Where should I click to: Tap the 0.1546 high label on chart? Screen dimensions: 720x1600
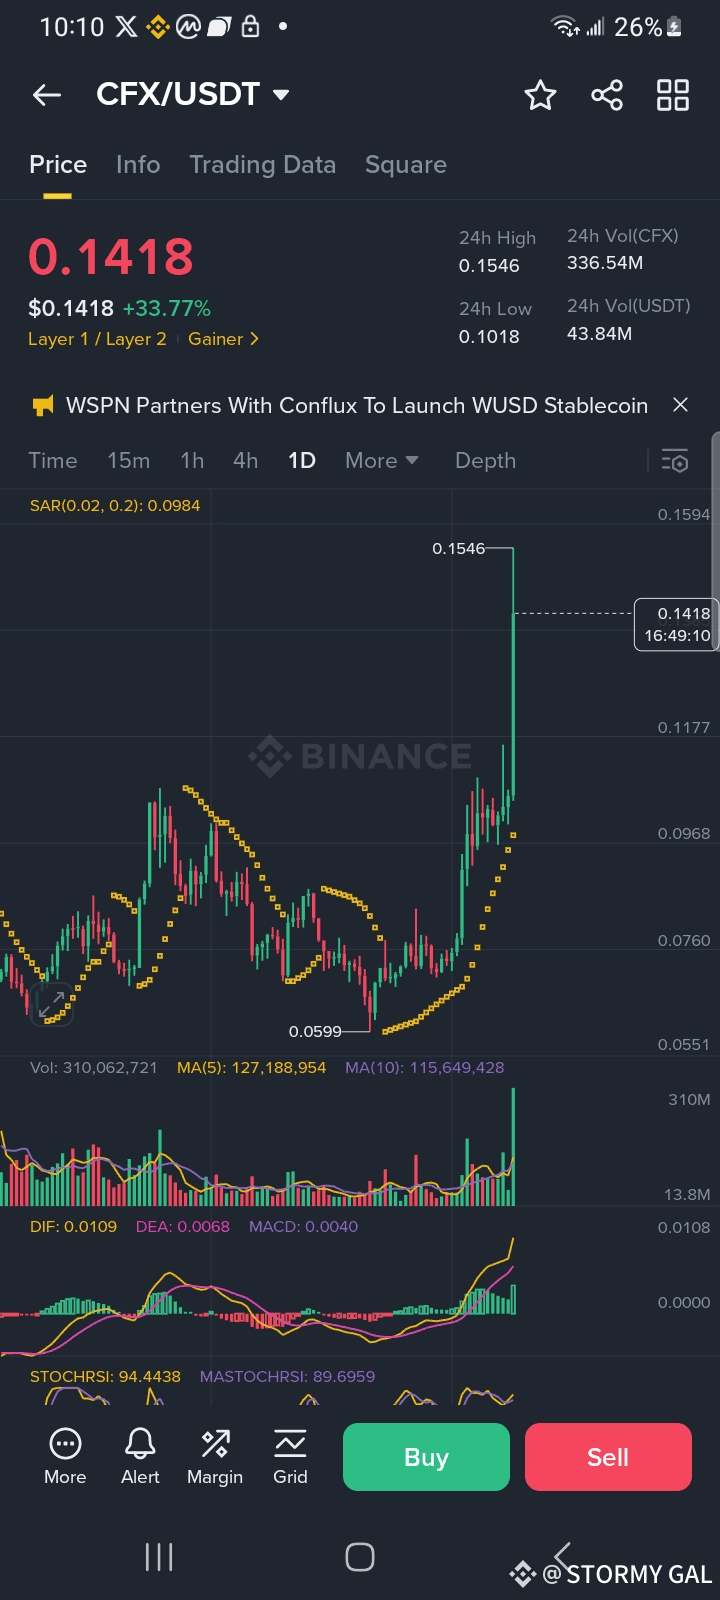(458, 548)
